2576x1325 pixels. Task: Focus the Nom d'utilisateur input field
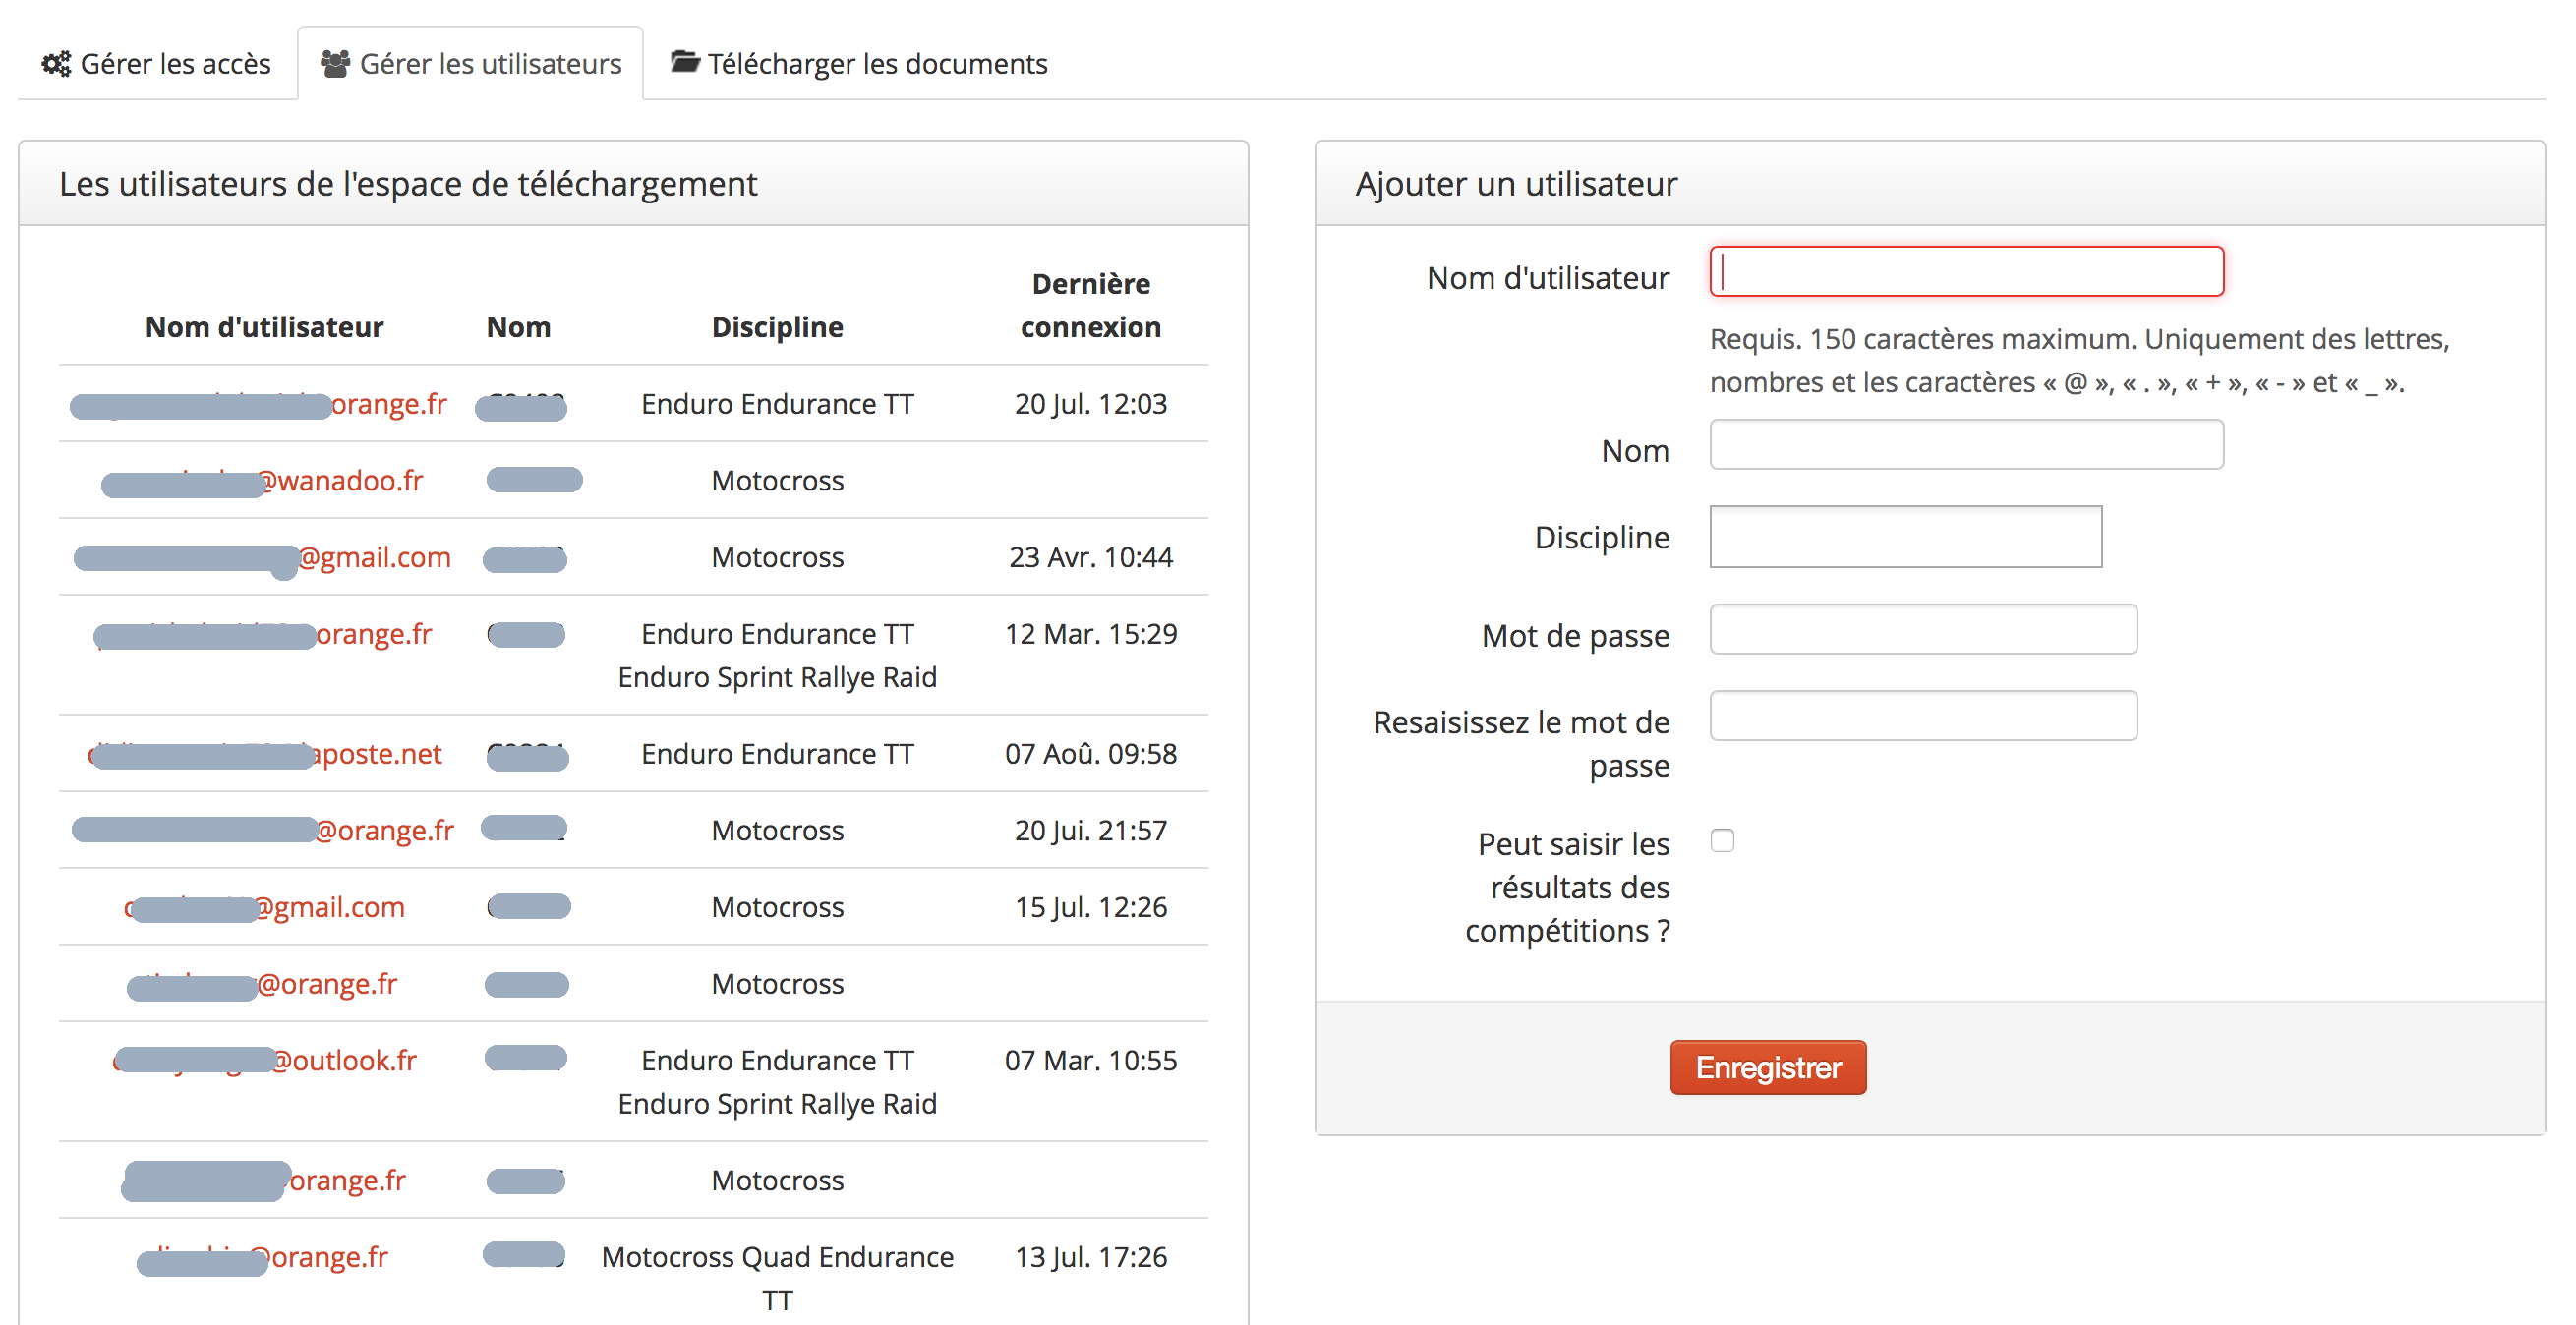(1966, 272)
